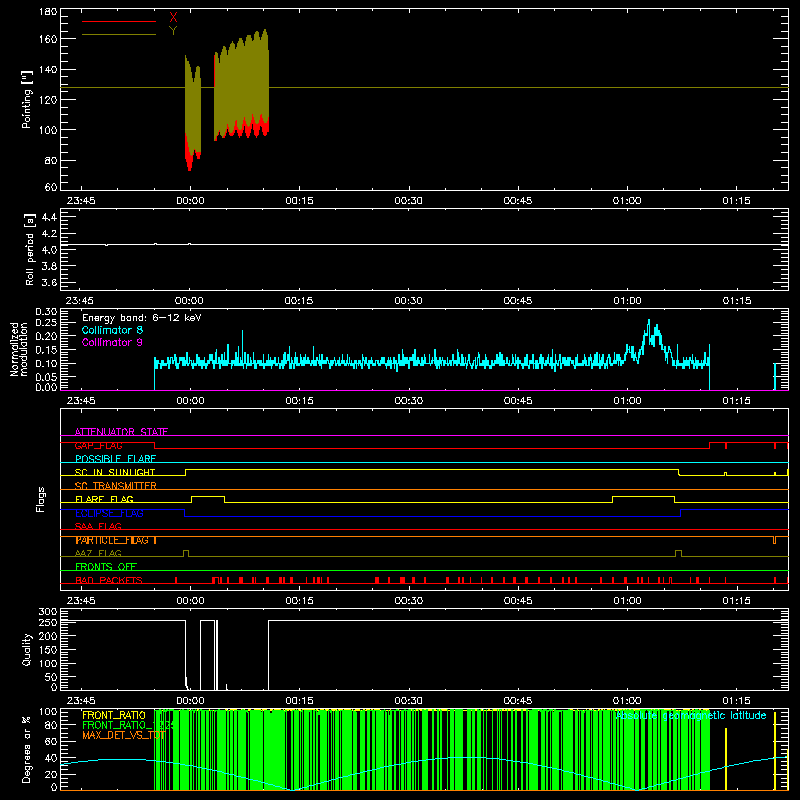800x800 pixels.
Task: Click 'Absolute geomagnetic latitude' legend text
Action: coord(690,715)
